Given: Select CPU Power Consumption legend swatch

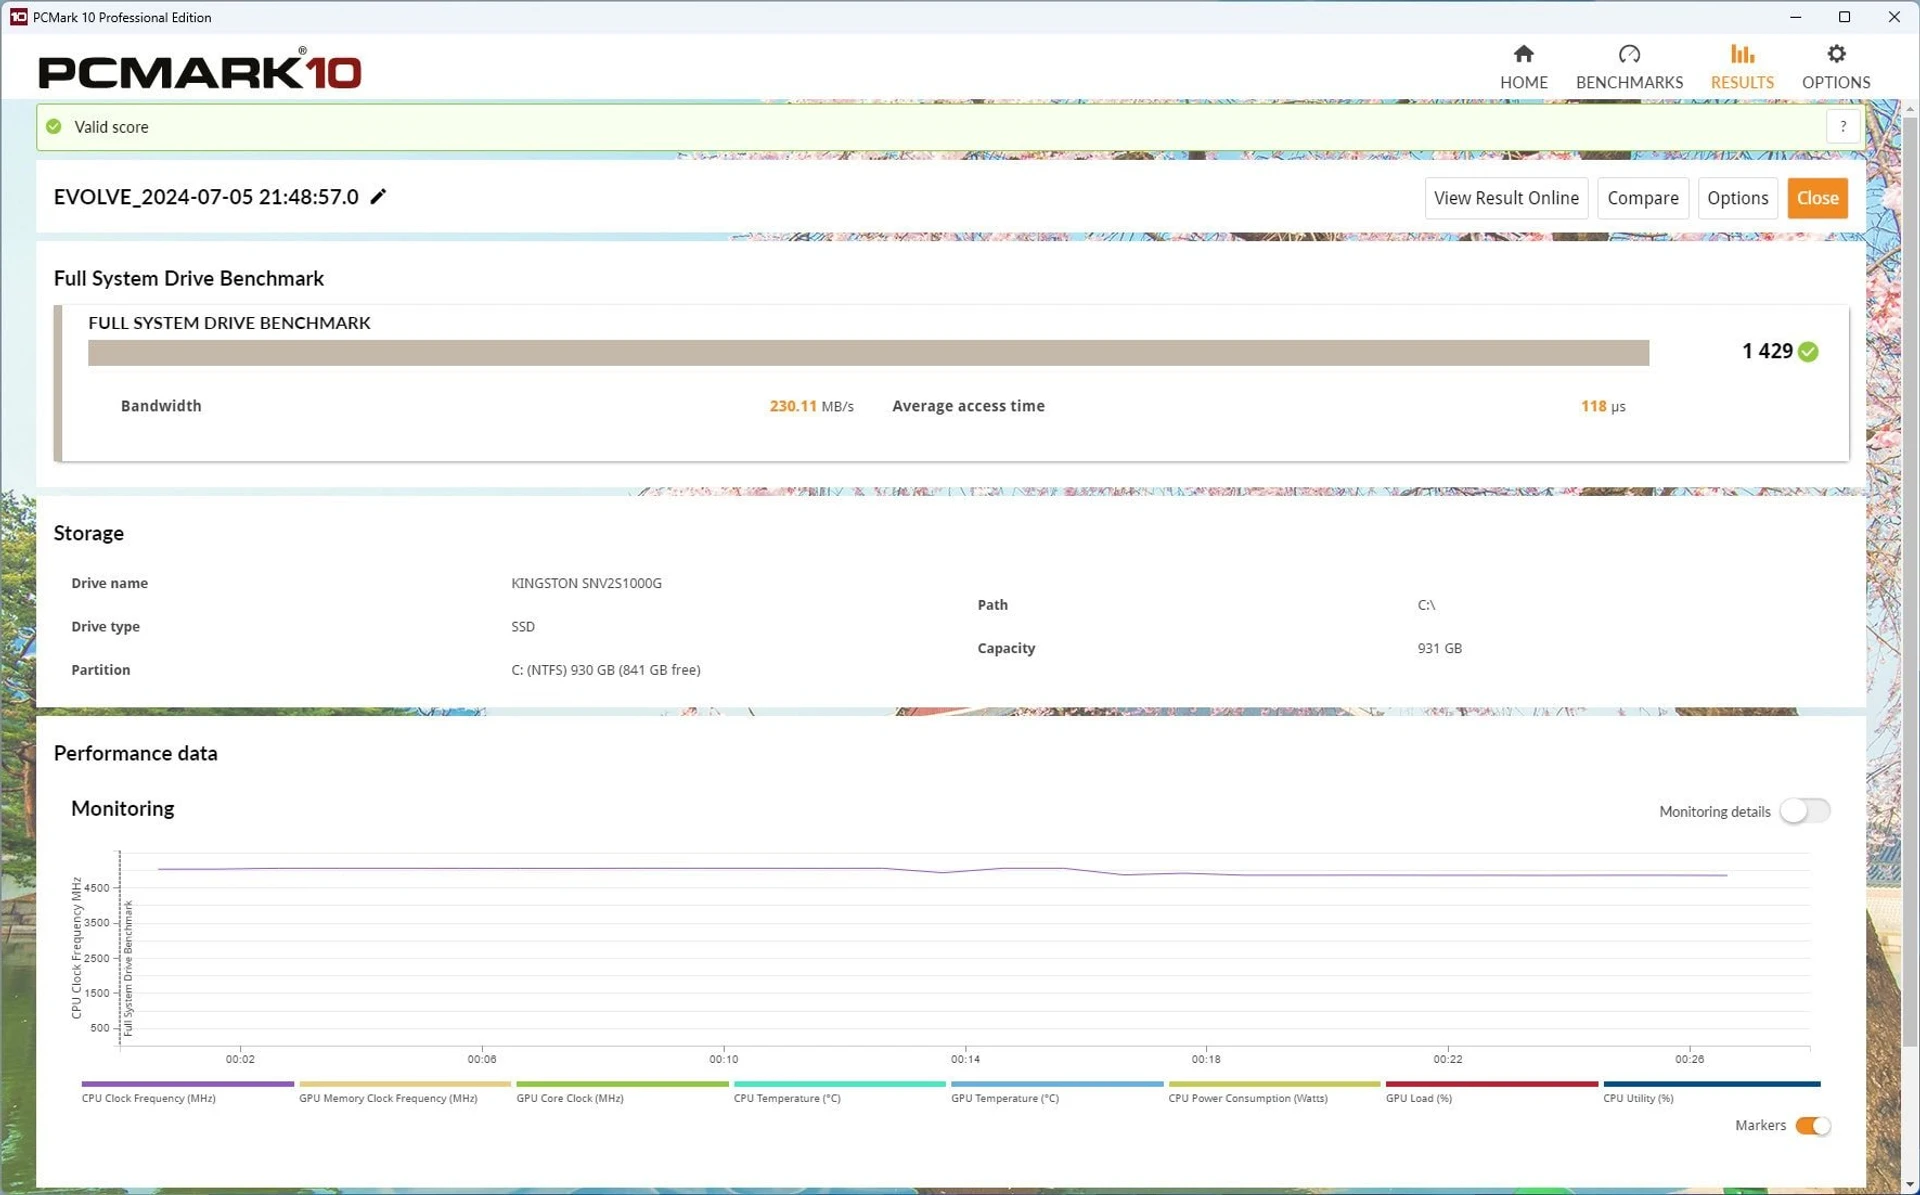Looking at the screenshot, I should pos(1274,1084).
